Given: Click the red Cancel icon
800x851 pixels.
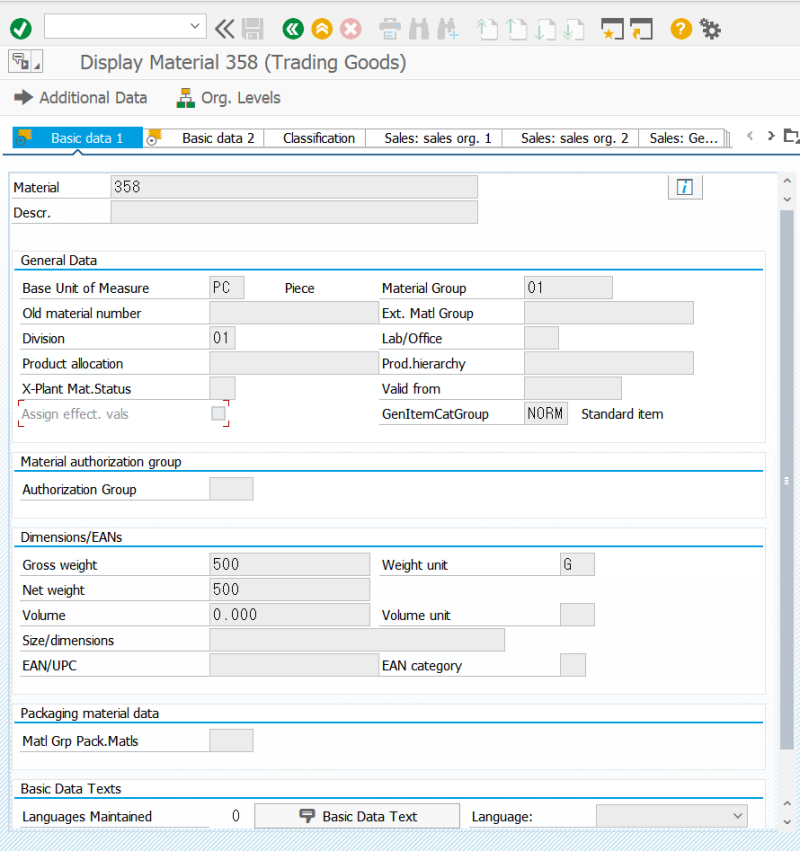Looking at the screenshot, I should (351, 28).
